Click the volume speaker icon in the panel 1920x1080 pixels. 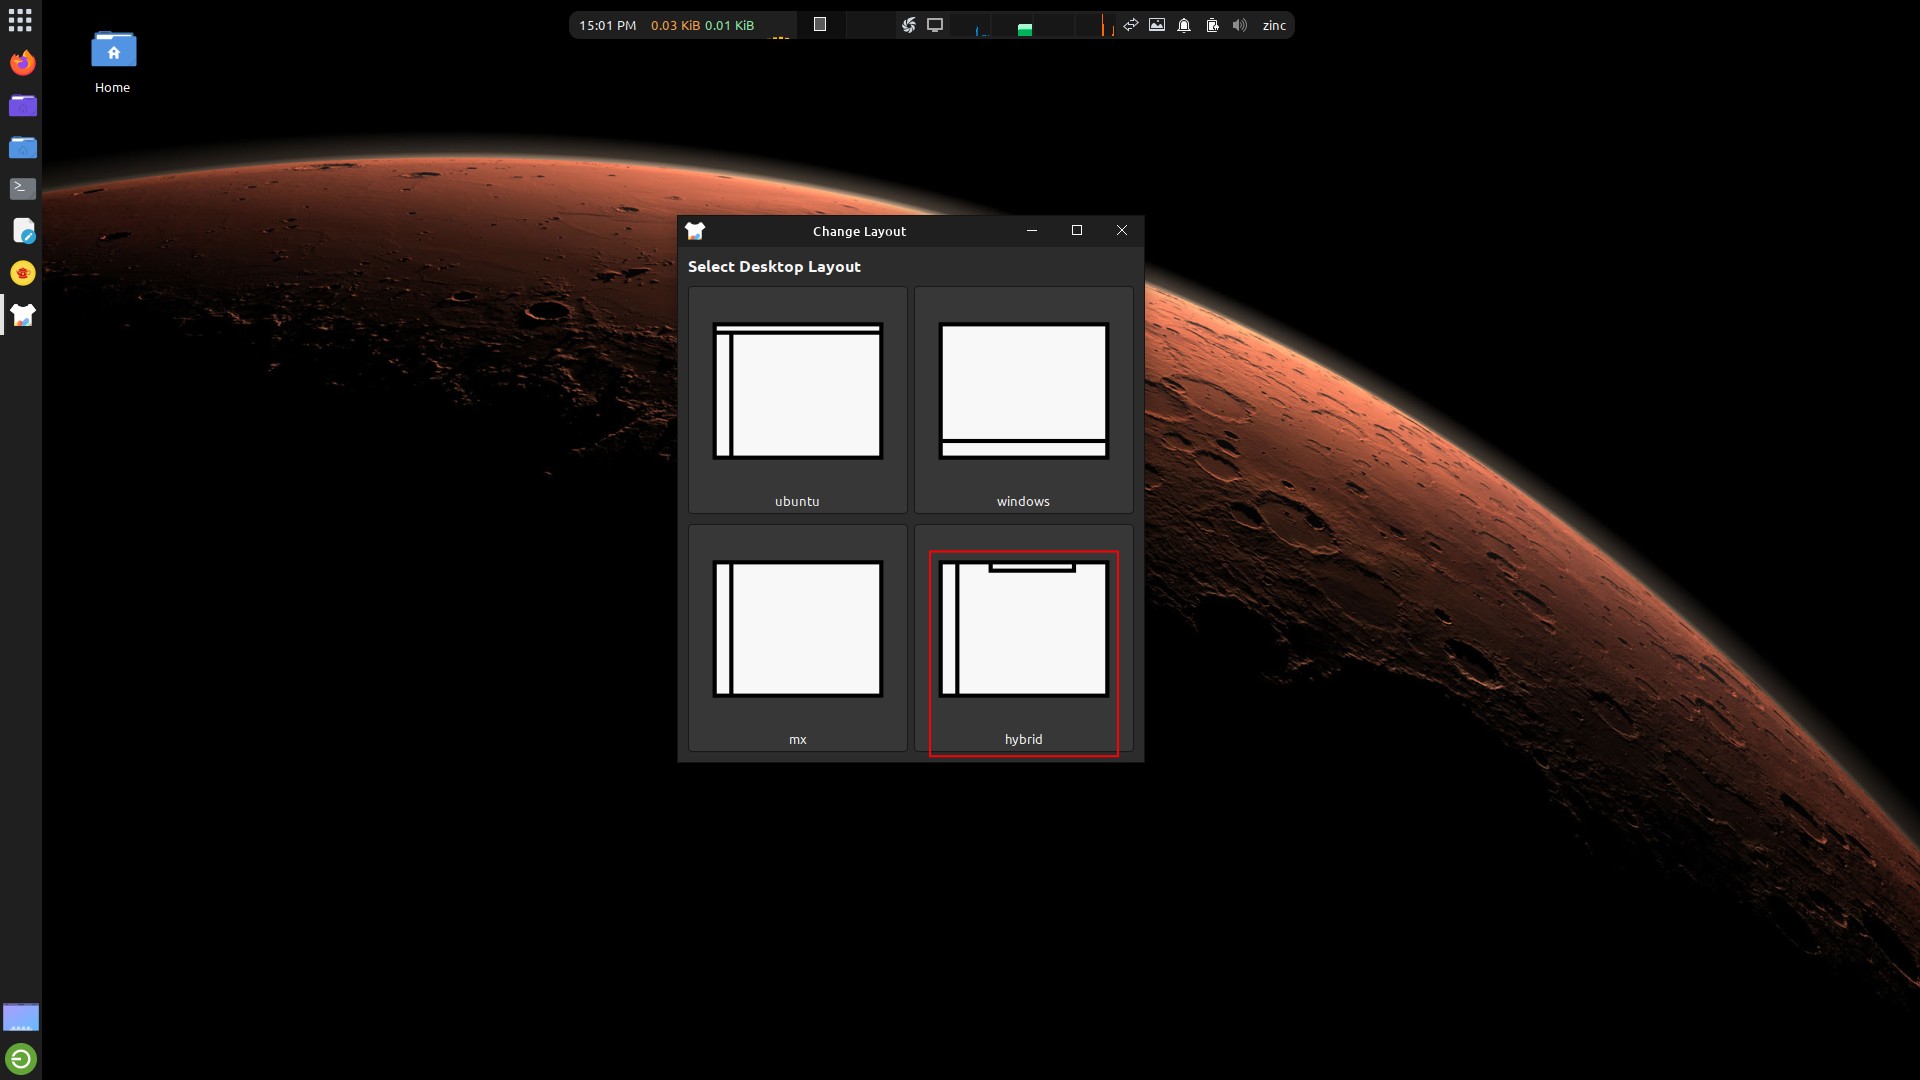coord(1240,25)
